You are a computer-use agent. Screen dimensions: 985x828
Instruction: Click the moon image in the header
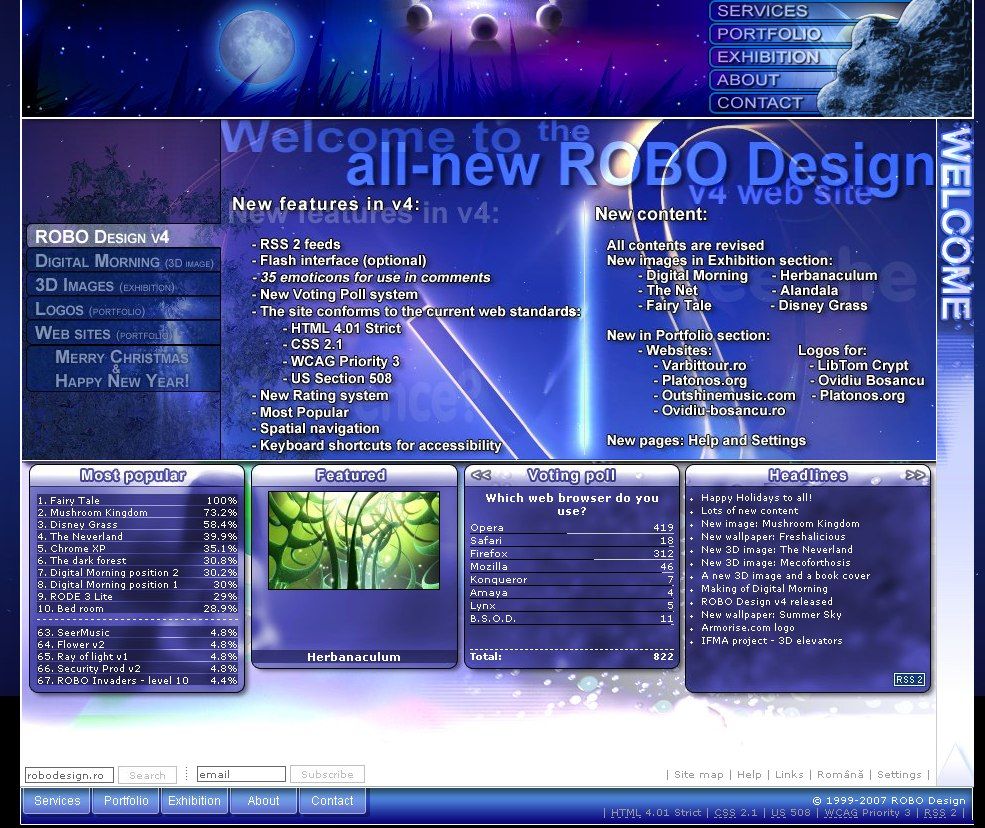coord(257,42)
